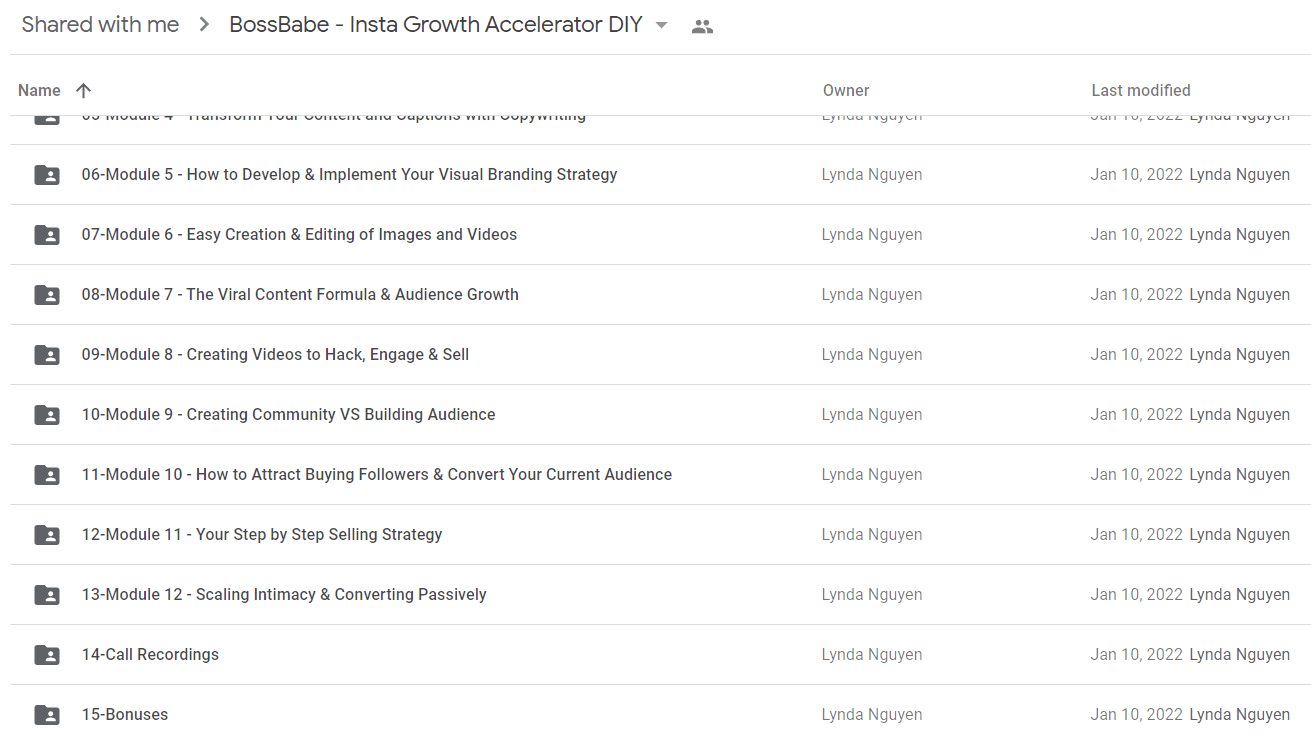This screenshot has height=737, width=1311.
Task: Click the Owner column header
Action: (x=846, y=90)
